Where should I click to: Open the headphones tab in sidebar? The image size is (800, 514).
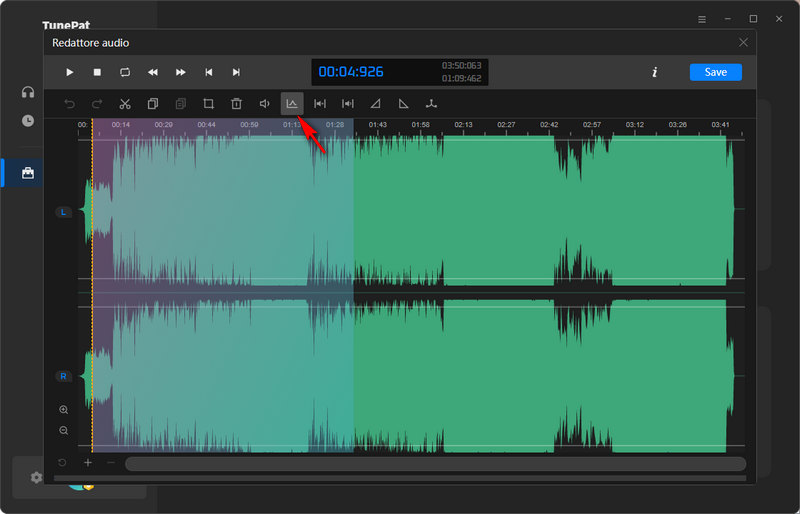28,93
